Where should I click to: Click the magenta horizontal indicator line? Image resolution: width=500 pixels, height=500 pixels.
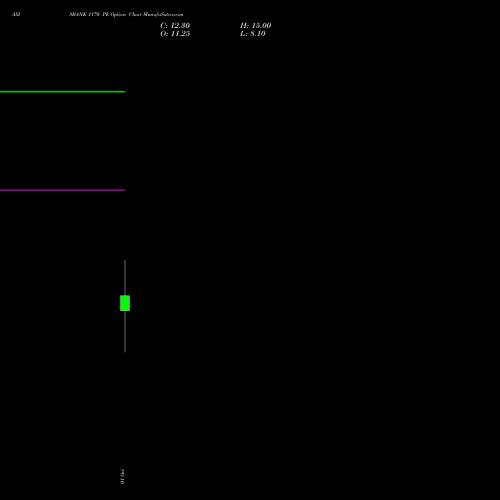click(62, 190)
